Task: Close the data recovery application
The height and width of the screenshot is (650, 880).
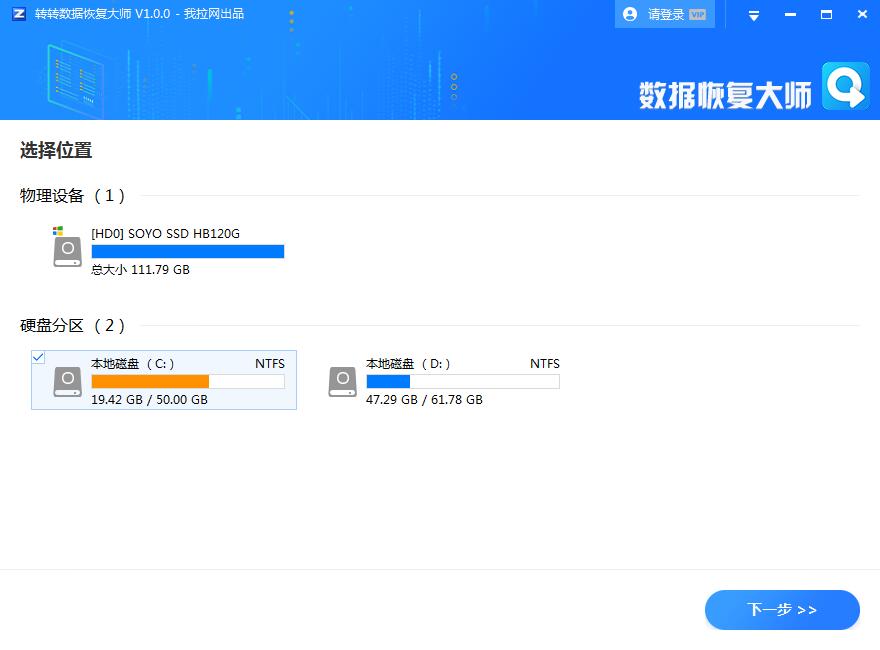Action: coord(862,14)
